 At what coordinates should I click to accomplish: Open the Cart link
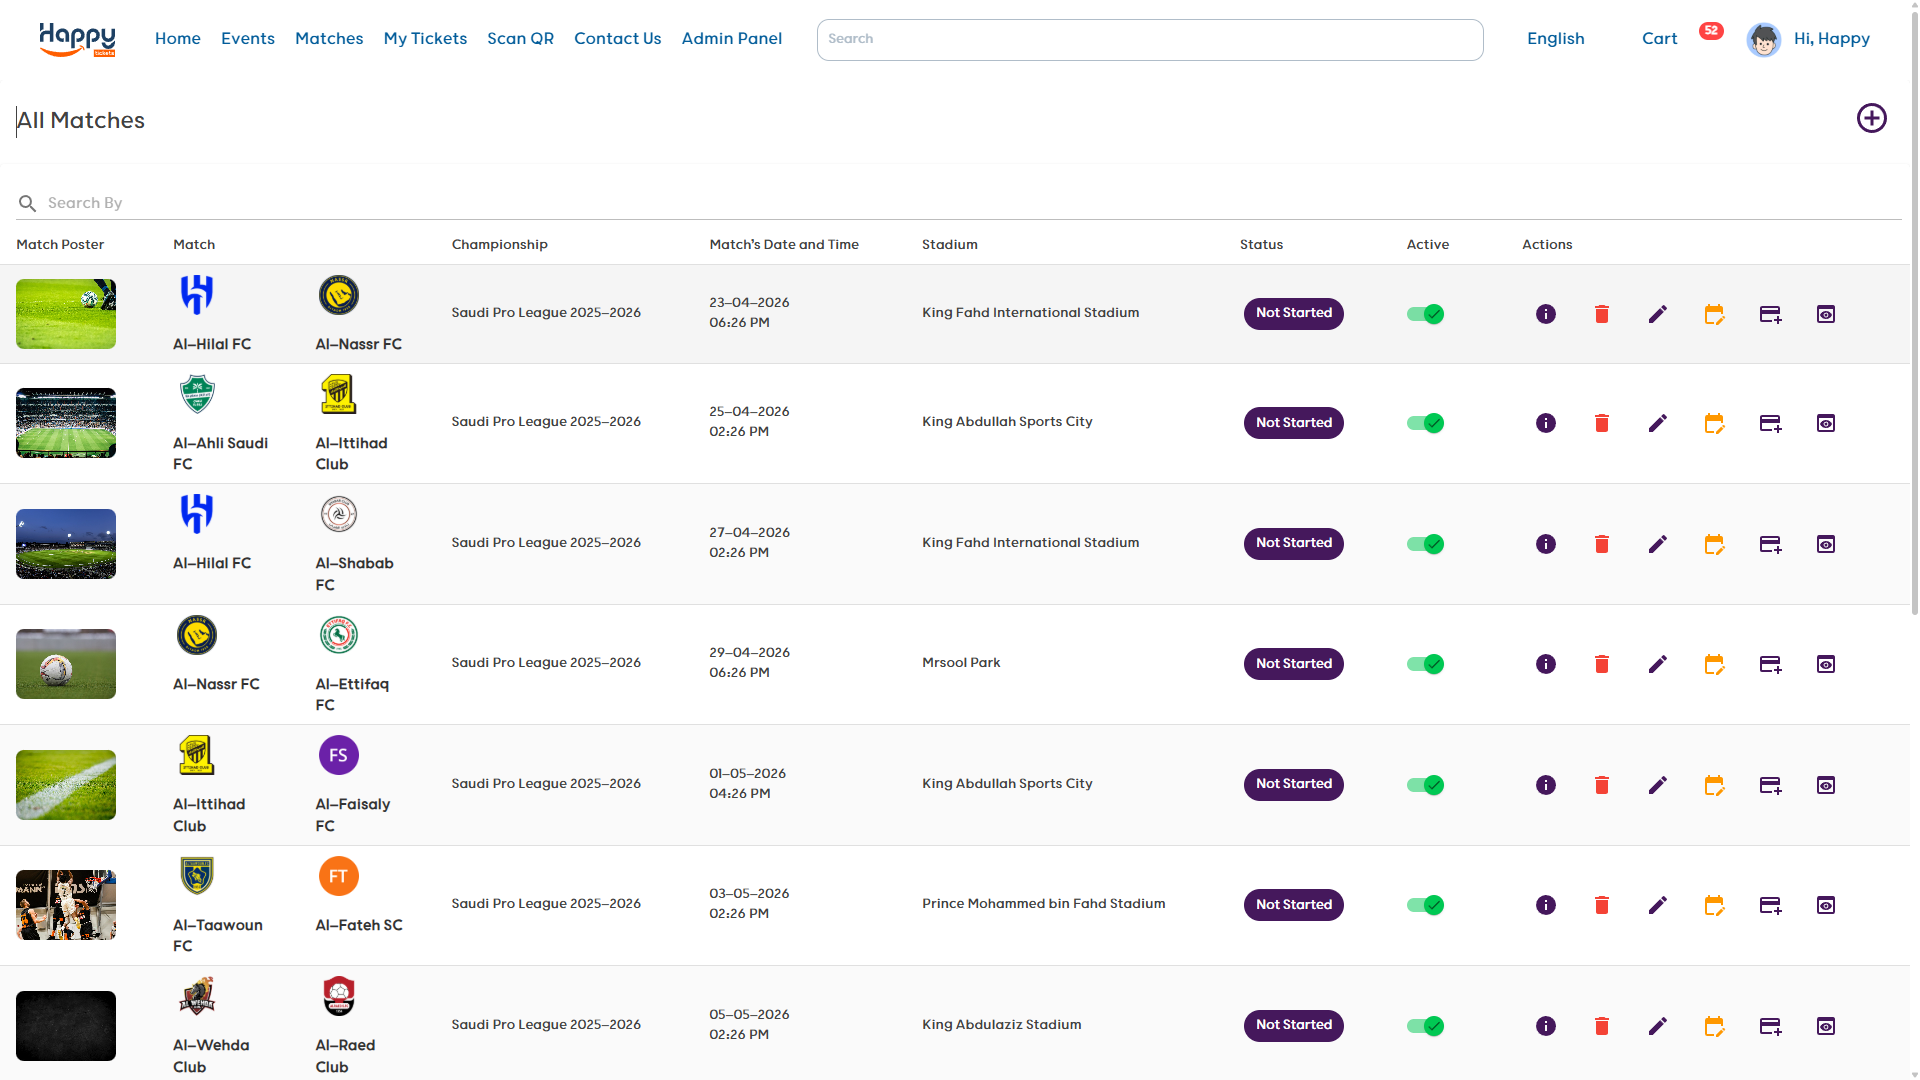pos(1659,39)
